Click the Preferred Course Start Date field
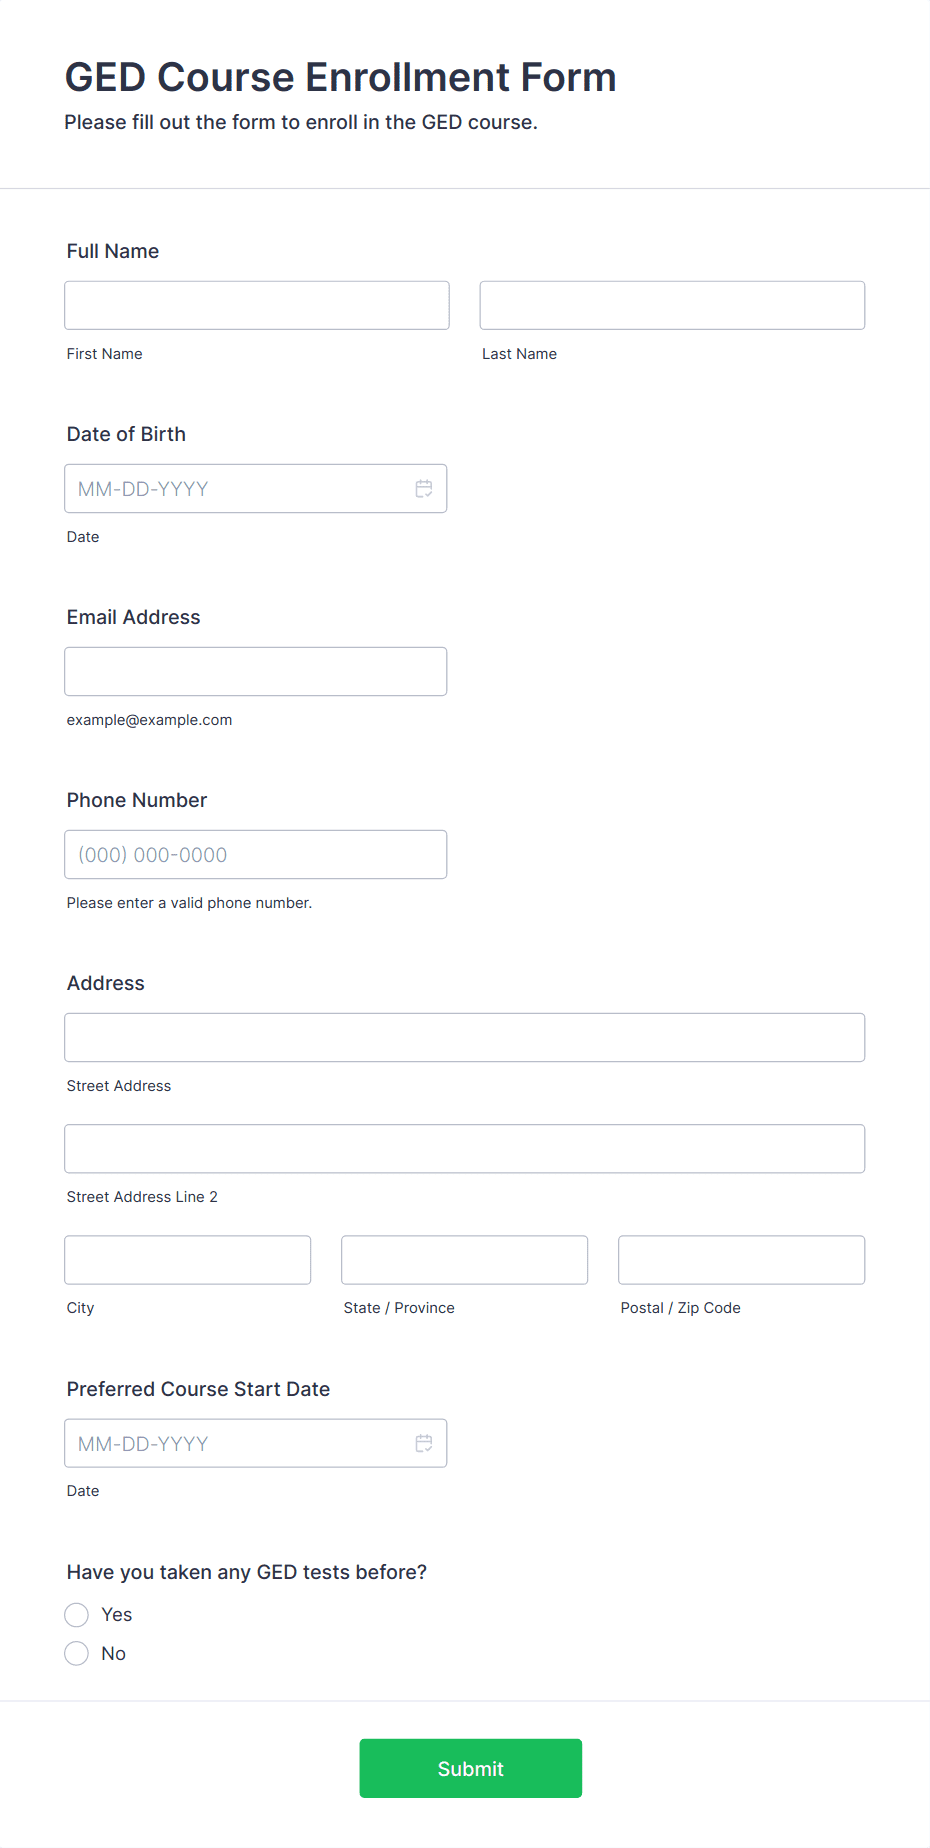Screen dimensions: 930x1848 click(256, 1443)
